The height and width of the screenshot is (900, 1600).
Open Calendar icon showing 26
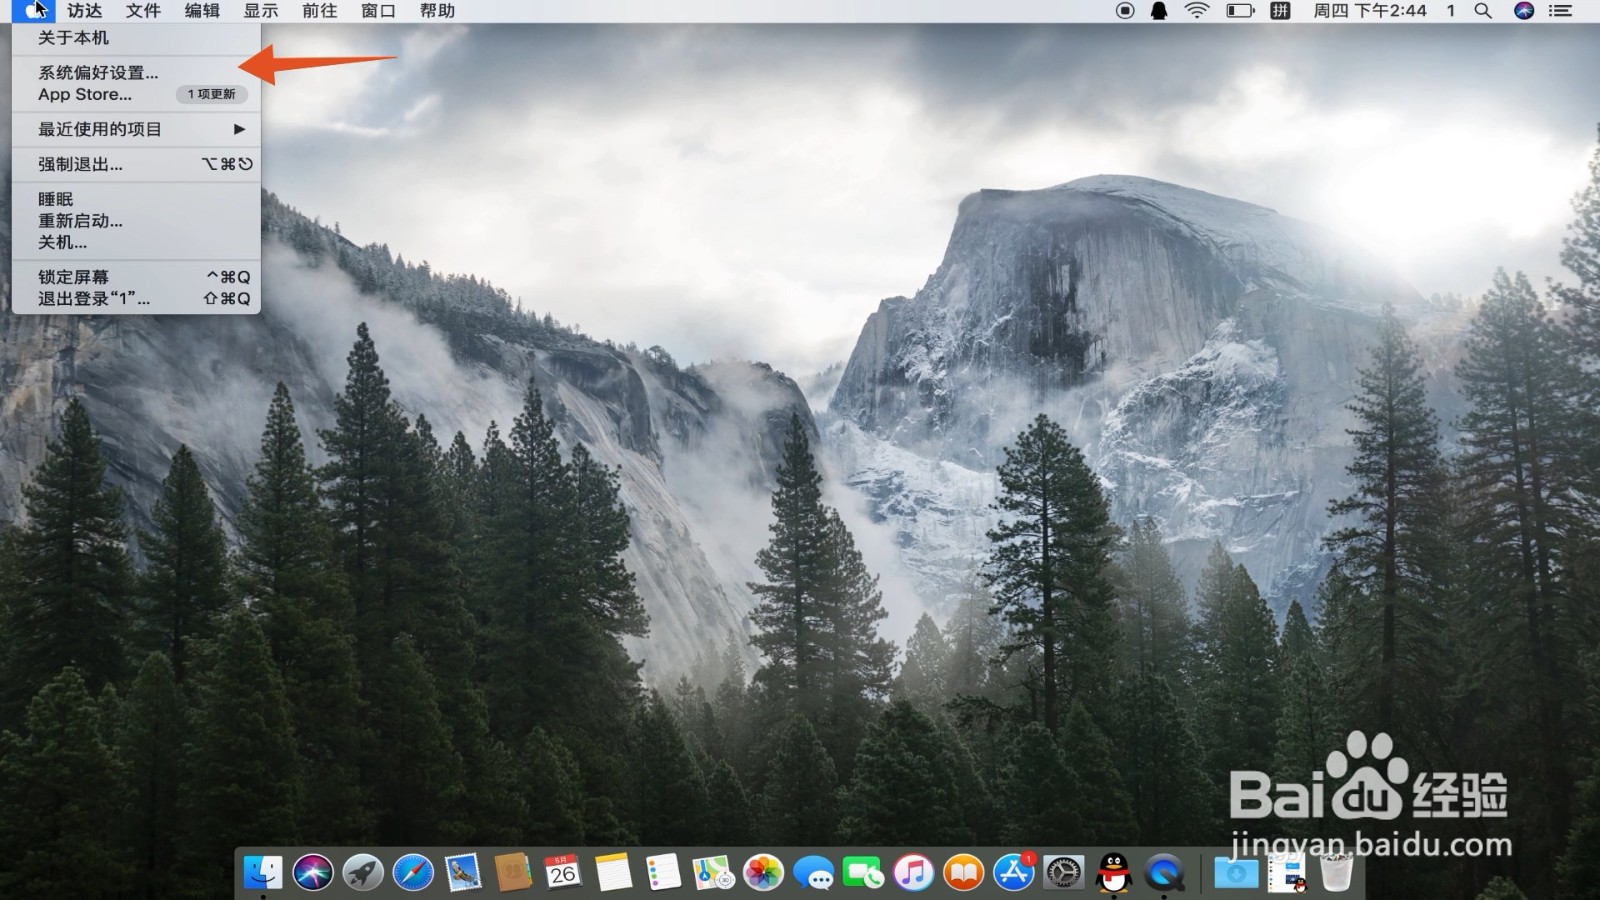563,873
